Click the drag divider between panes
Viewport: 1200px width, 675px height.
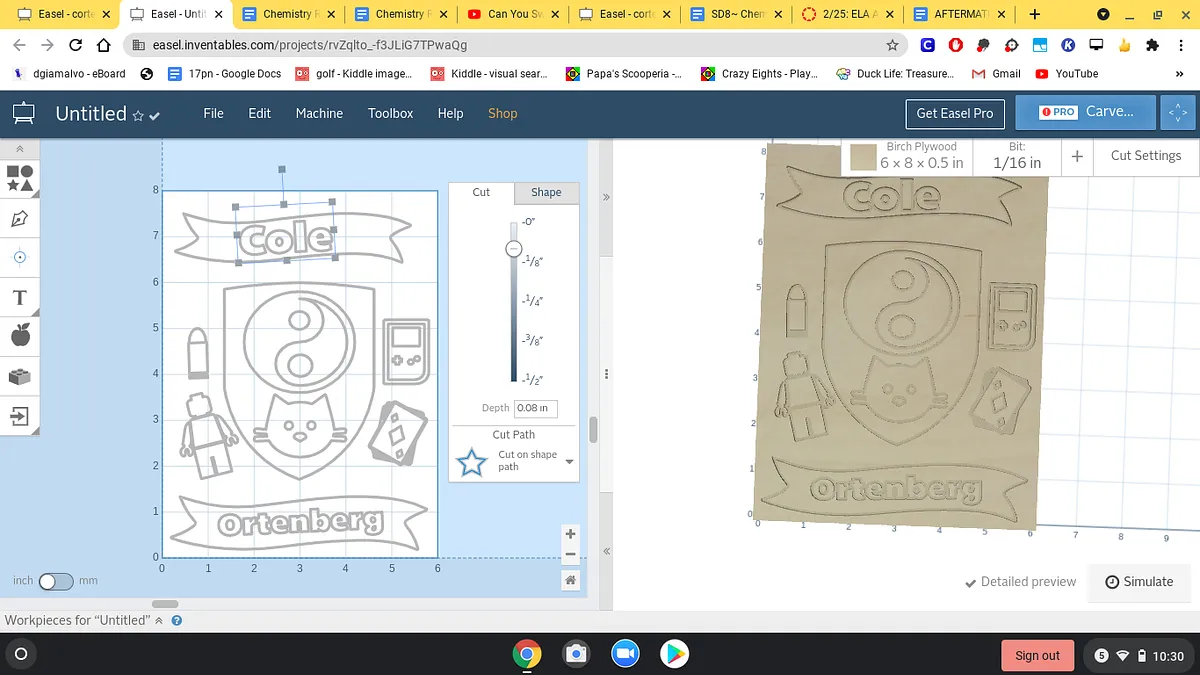tap(605, 374)
